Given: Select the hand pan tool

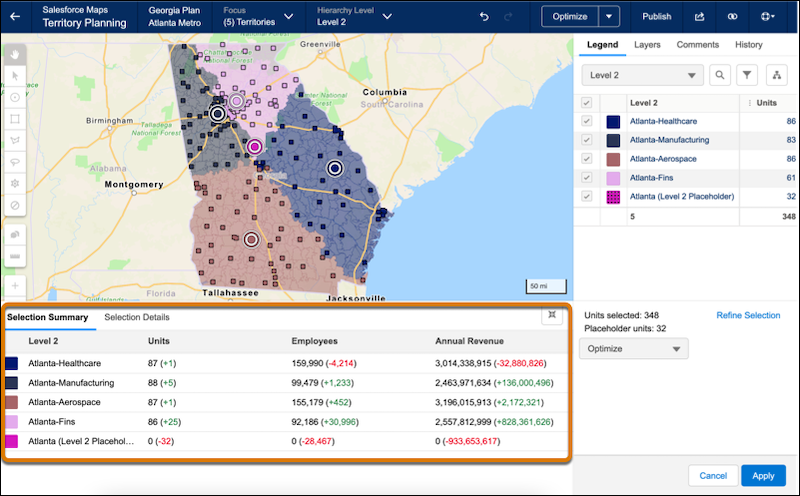Looking at the screenshot, I should click(15, 54).
